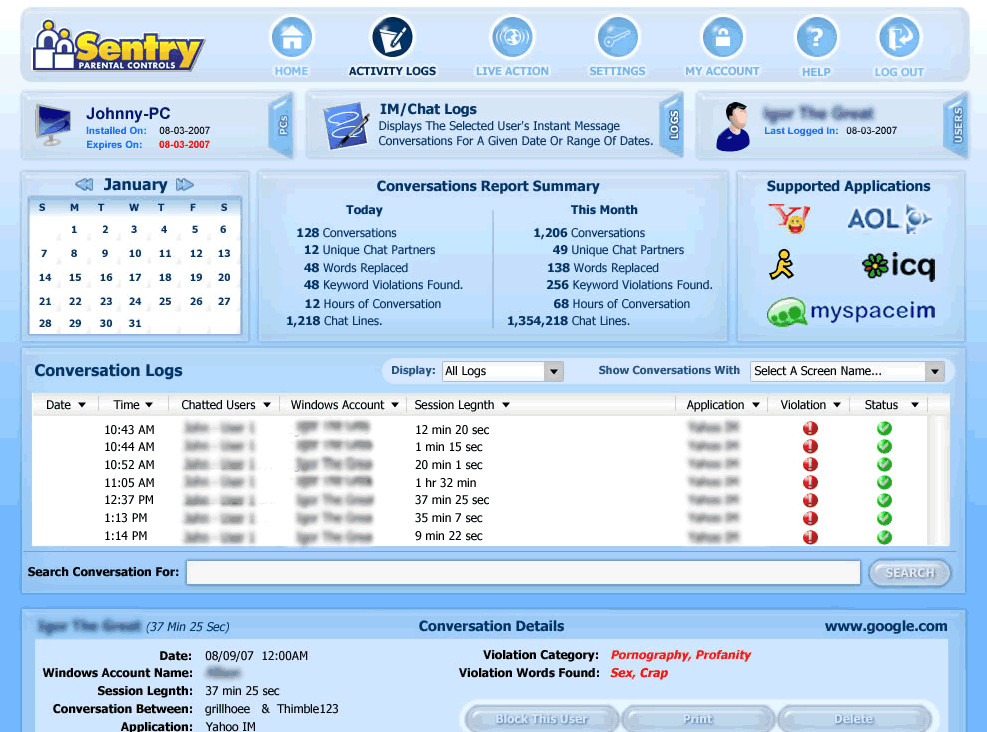This screenshot has width=987, height=732.
Task: Click green status check for 11:05 AM row
Action: (884, 482)
